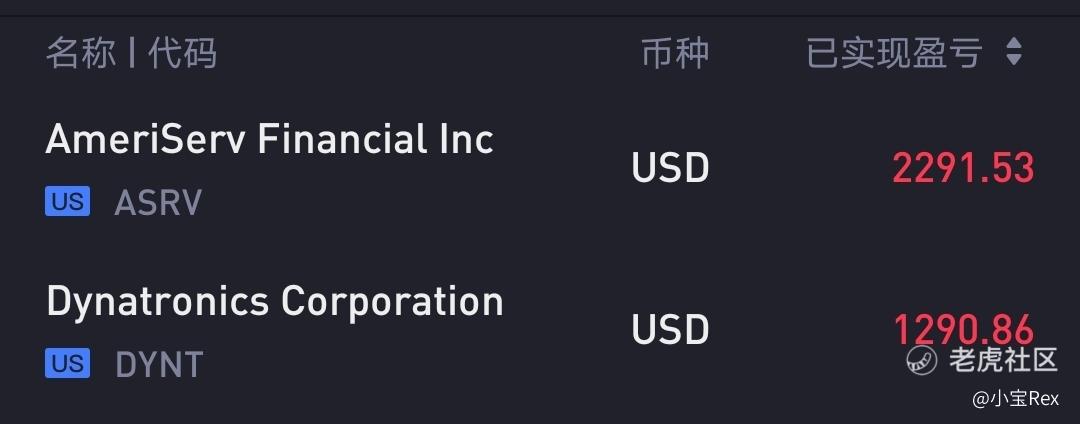This screenshot has height=424, width=1080.
Task: Sort by the 已实现盈亏 arrow icon
Action: (1013, 52)
